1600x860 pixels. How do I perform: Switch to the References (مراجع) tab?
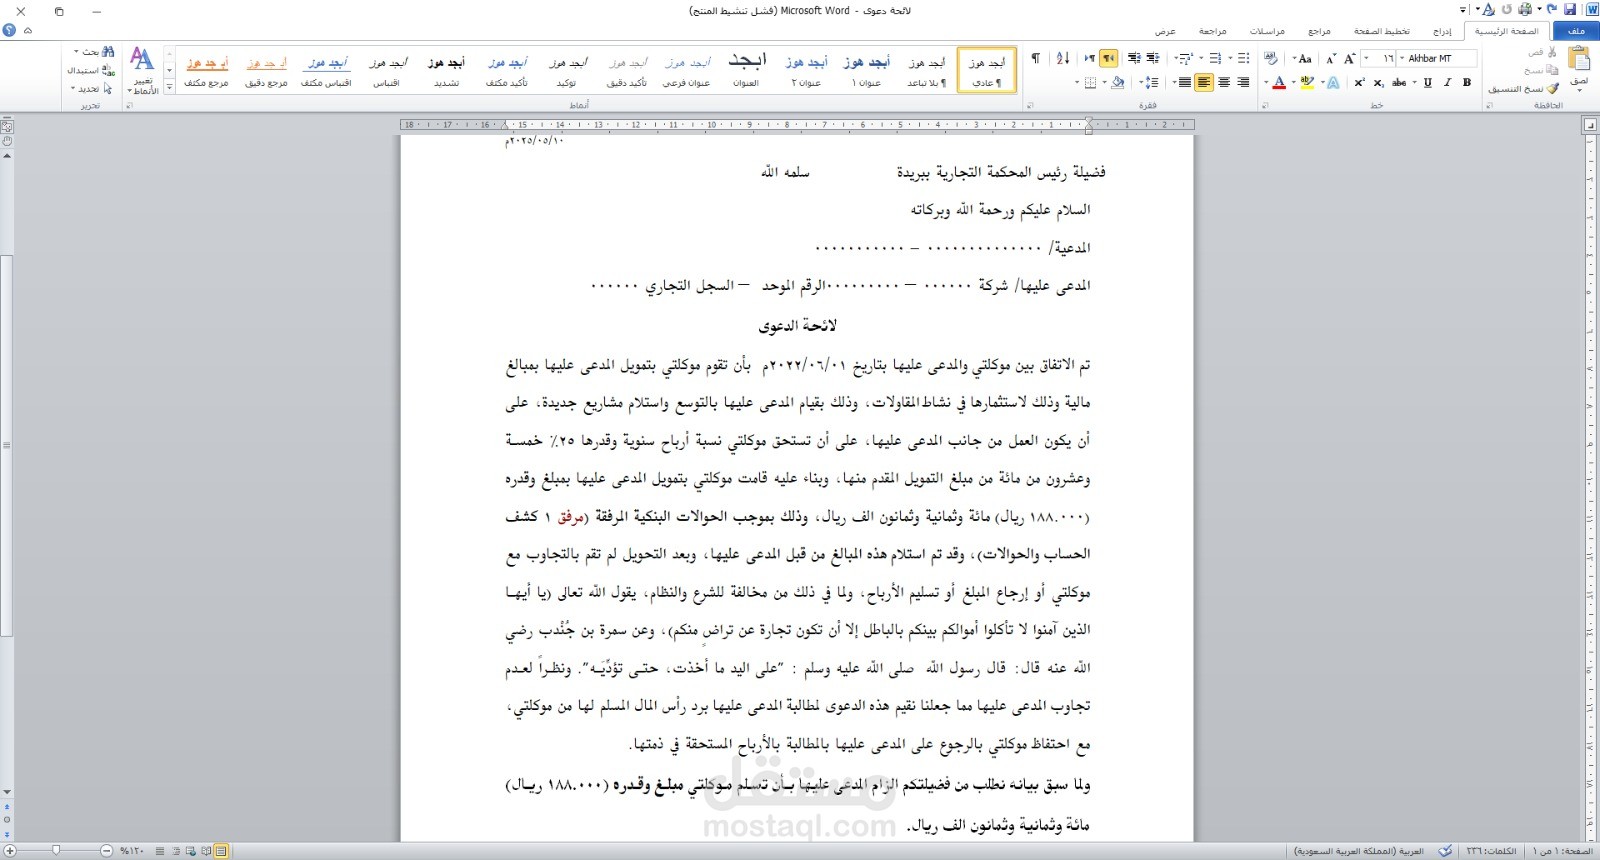click(x=1319, y=31)
